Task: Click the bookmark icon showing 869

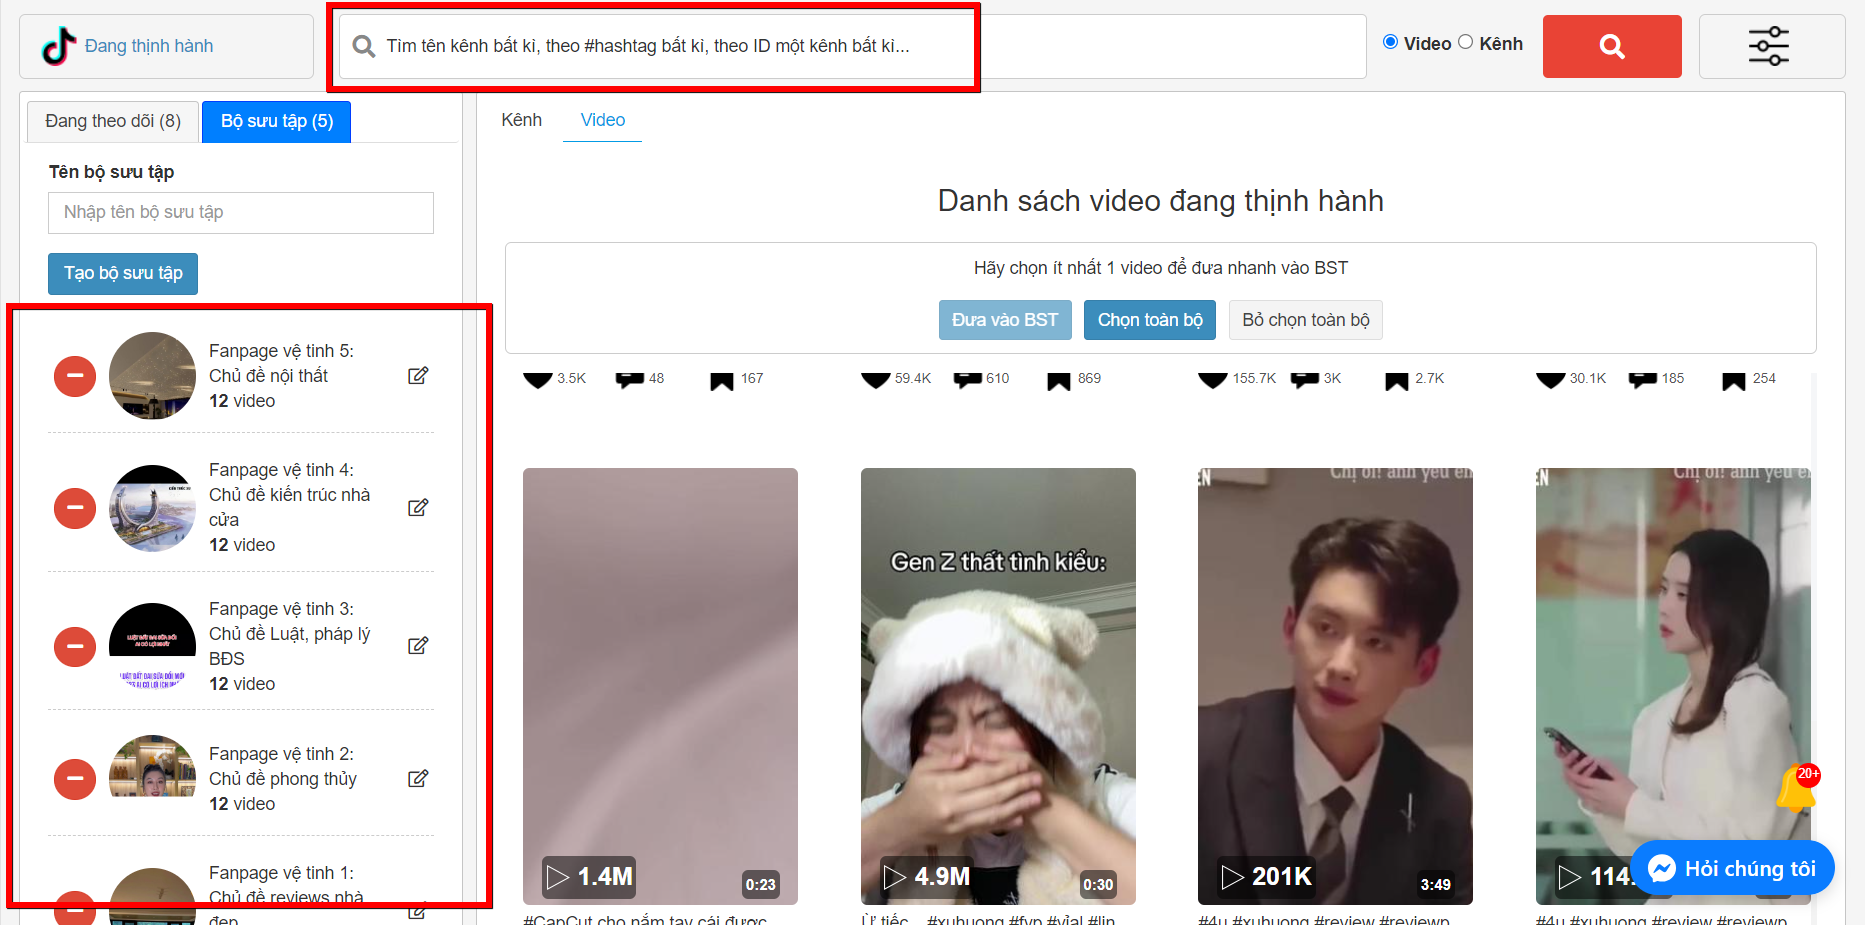Action: point(1059,381)
